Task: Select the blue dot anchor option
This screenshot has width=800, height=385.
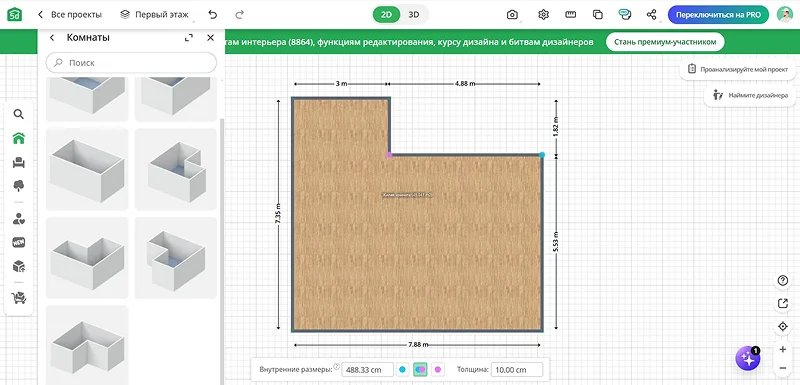Action: tap(403, 370)
